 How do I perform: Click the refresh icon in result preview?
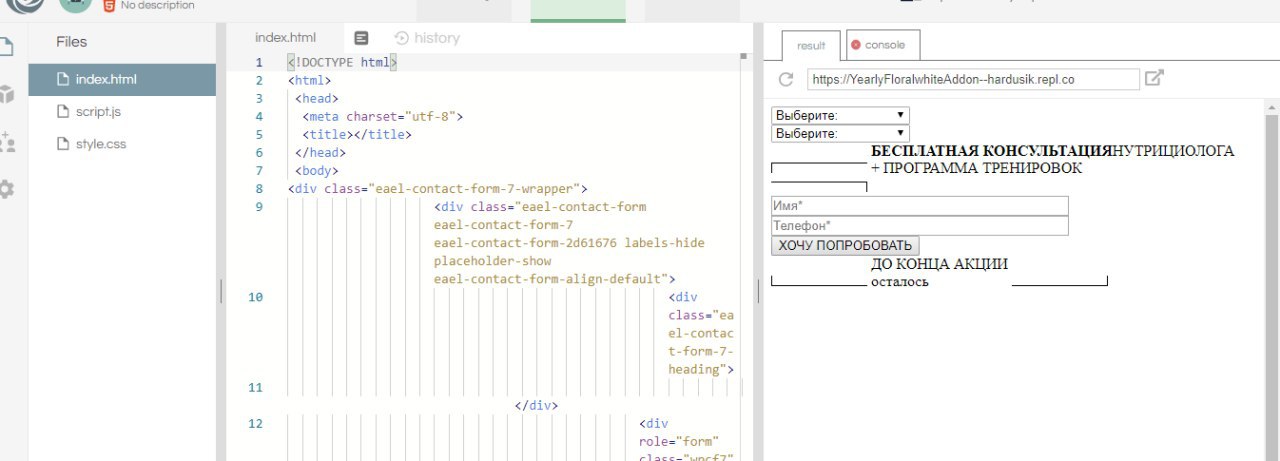tap(786, 79)
